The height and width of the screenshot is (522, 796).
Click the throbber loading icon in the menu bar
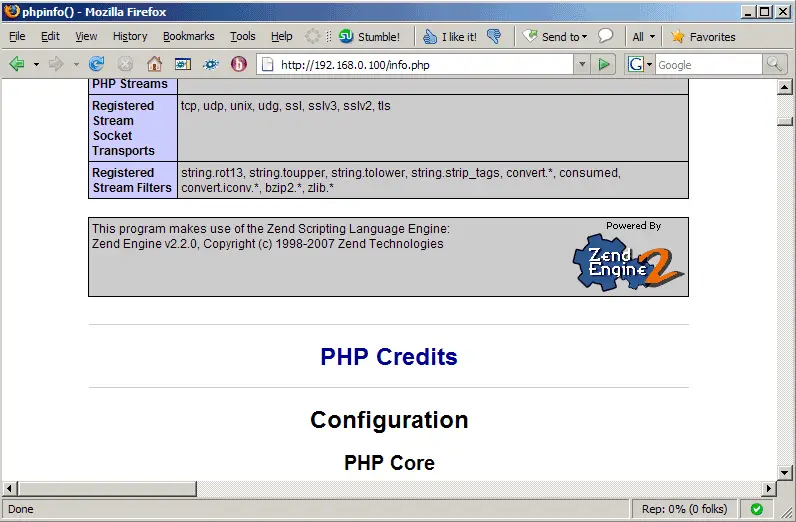click(x=312, y=36)
